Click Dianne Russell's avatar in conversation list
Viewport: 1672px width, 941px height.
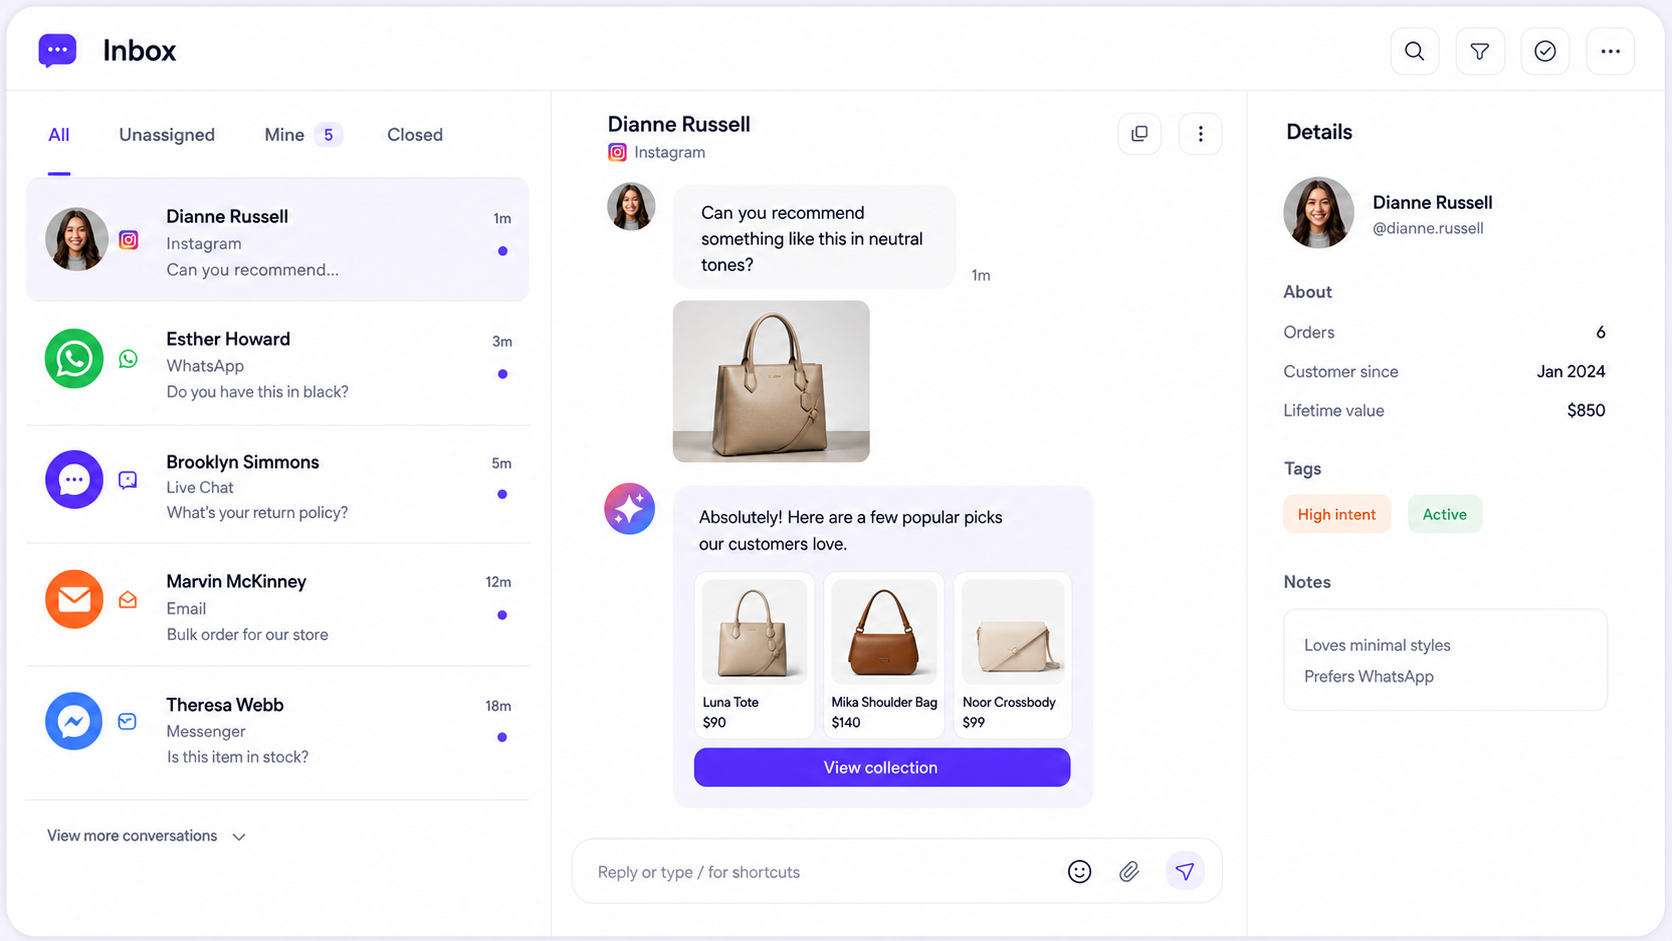tap(77, 239)
